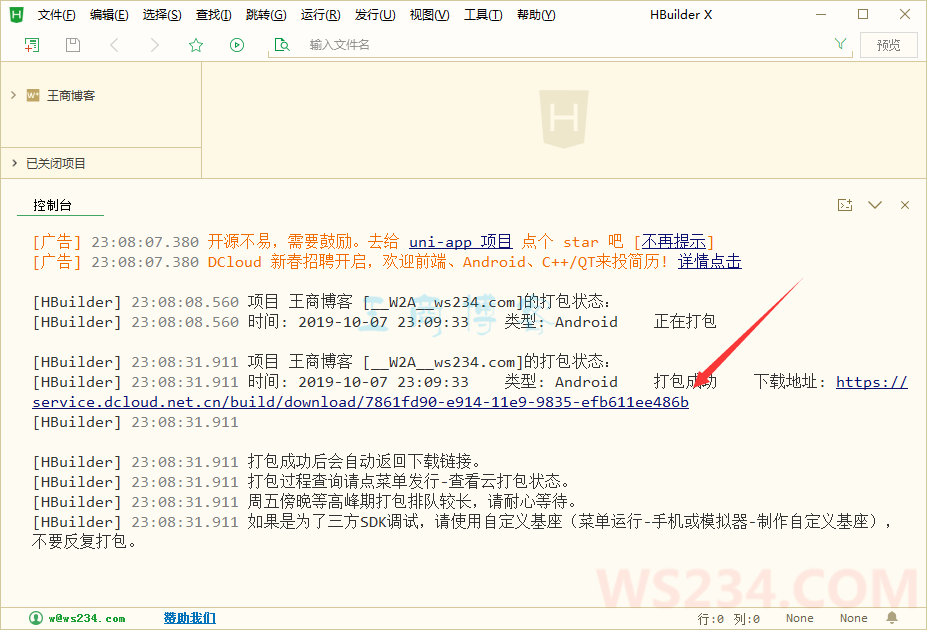Click w@ws234.com account in status bar
Viewport: 927px width, 630px height.
pyautogui.click(x=87, y=618)
